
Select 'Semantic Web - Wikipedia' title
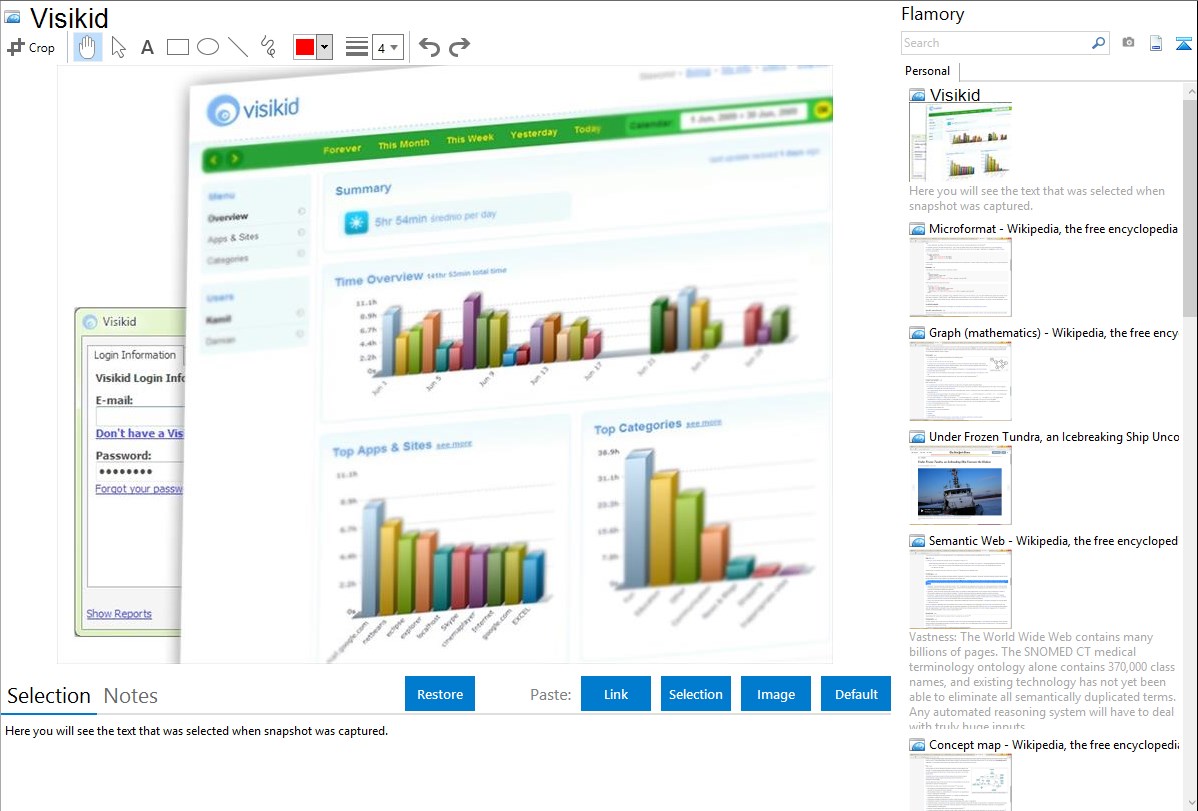coord(1054,540)
